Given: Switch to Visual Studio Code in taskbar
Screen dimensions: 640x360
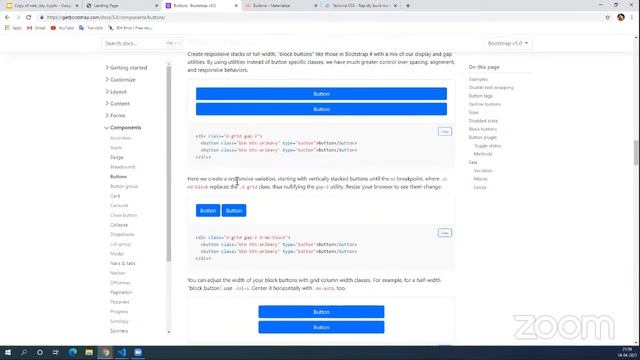Looking at the screenshot, I should tap(122, 352).
